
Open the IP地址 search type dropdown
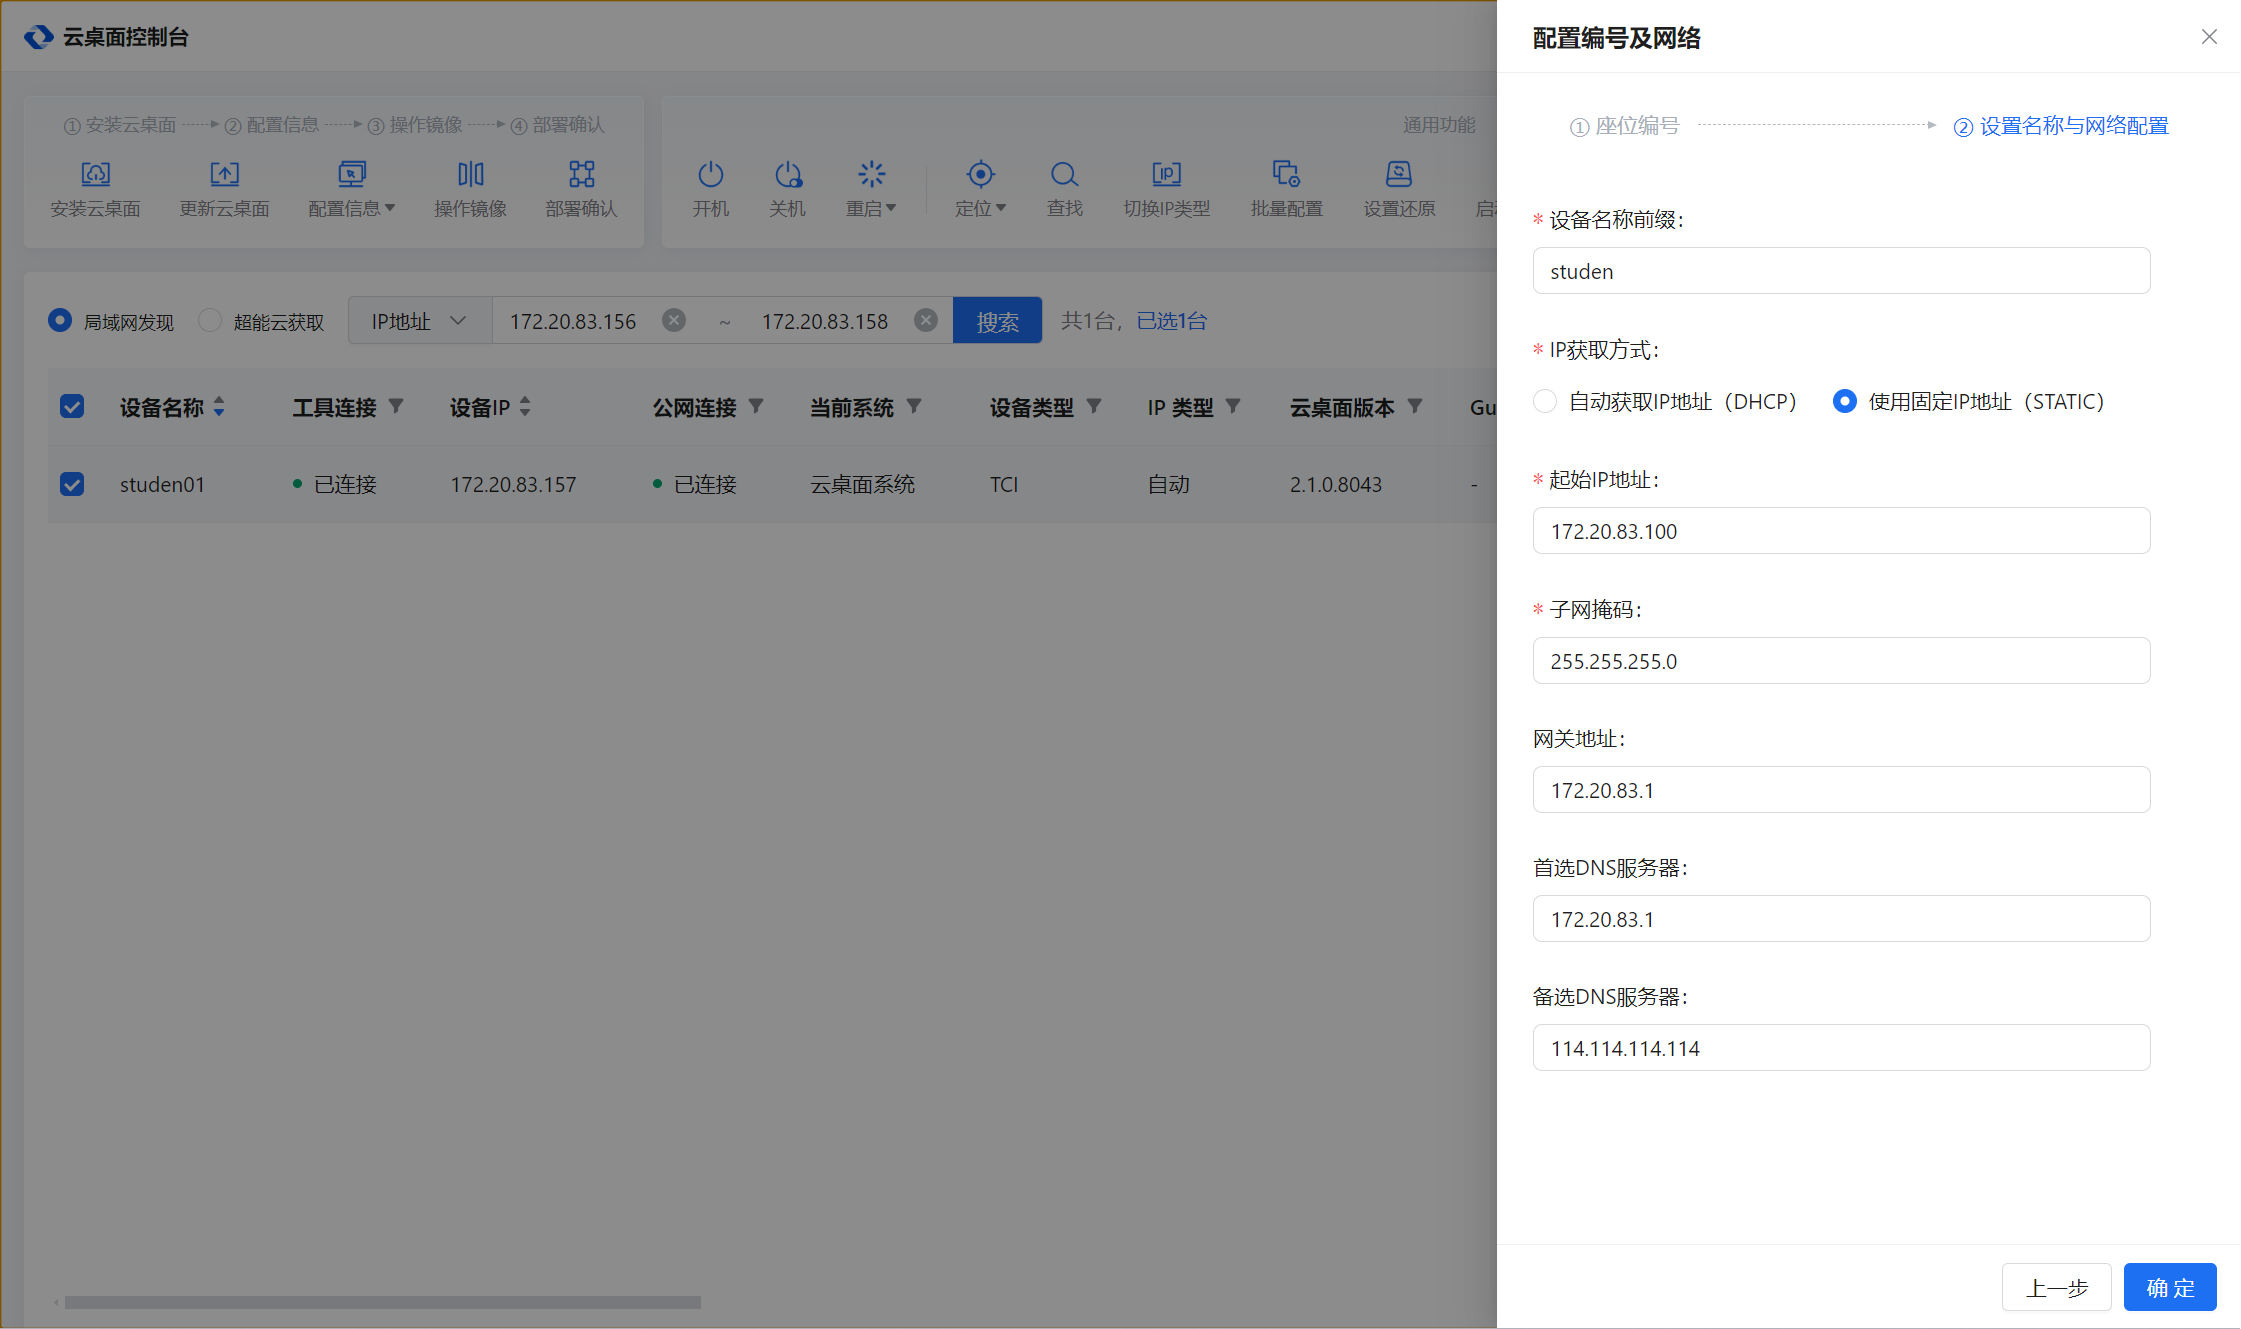419,321
